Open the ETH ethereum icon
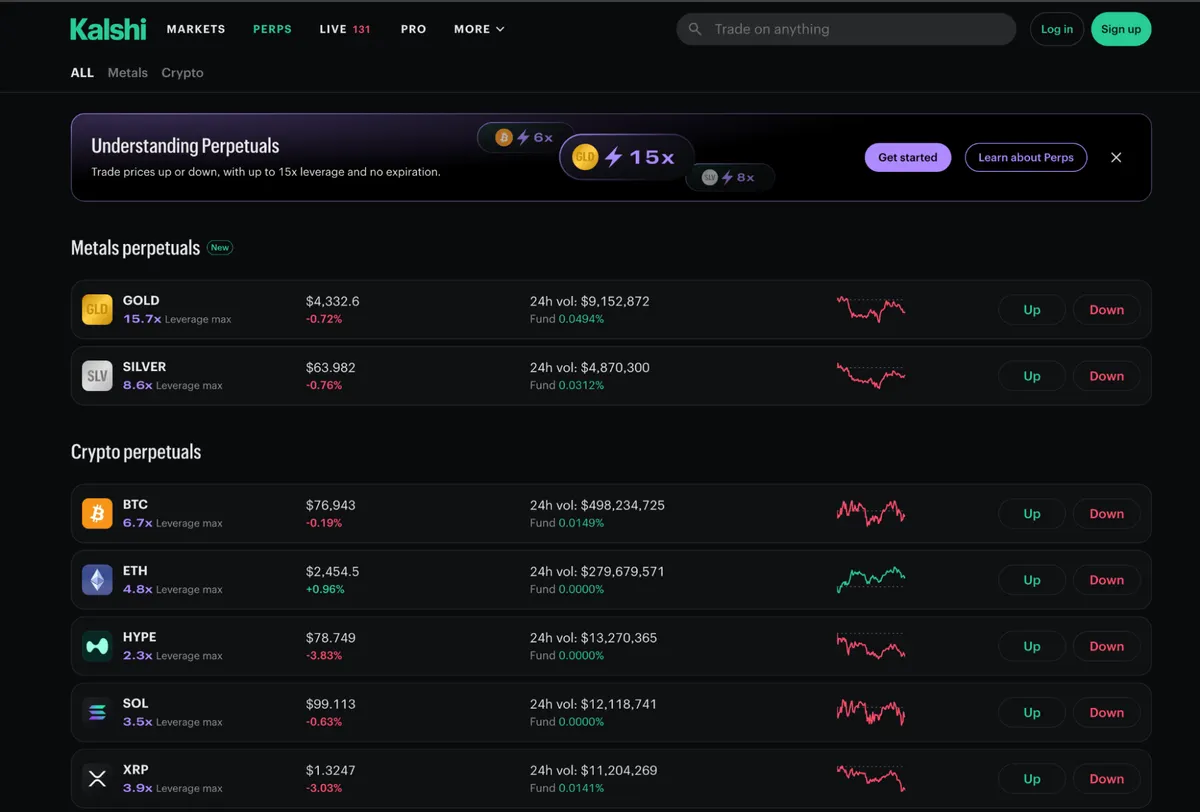This screenshot has width=1200, height=812. point(97,580)
